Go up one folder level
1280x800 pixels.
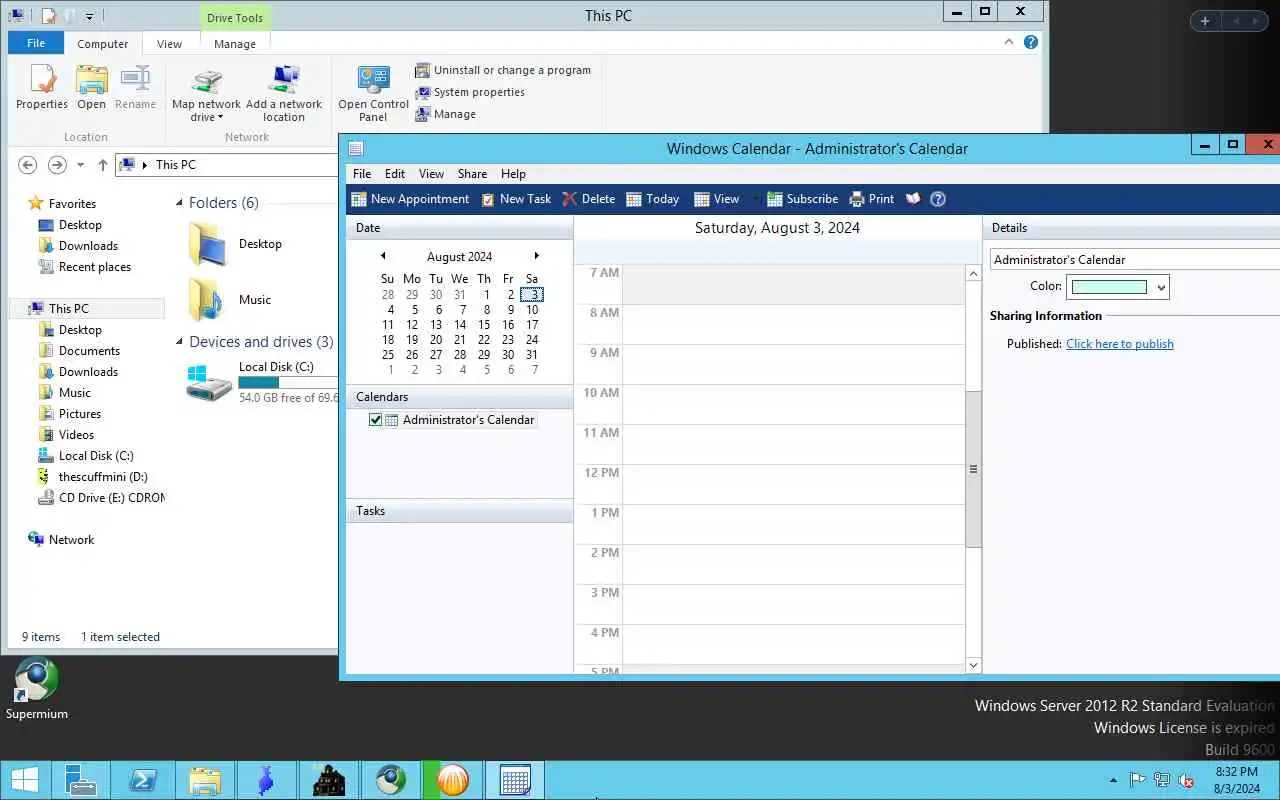(102, 165)
